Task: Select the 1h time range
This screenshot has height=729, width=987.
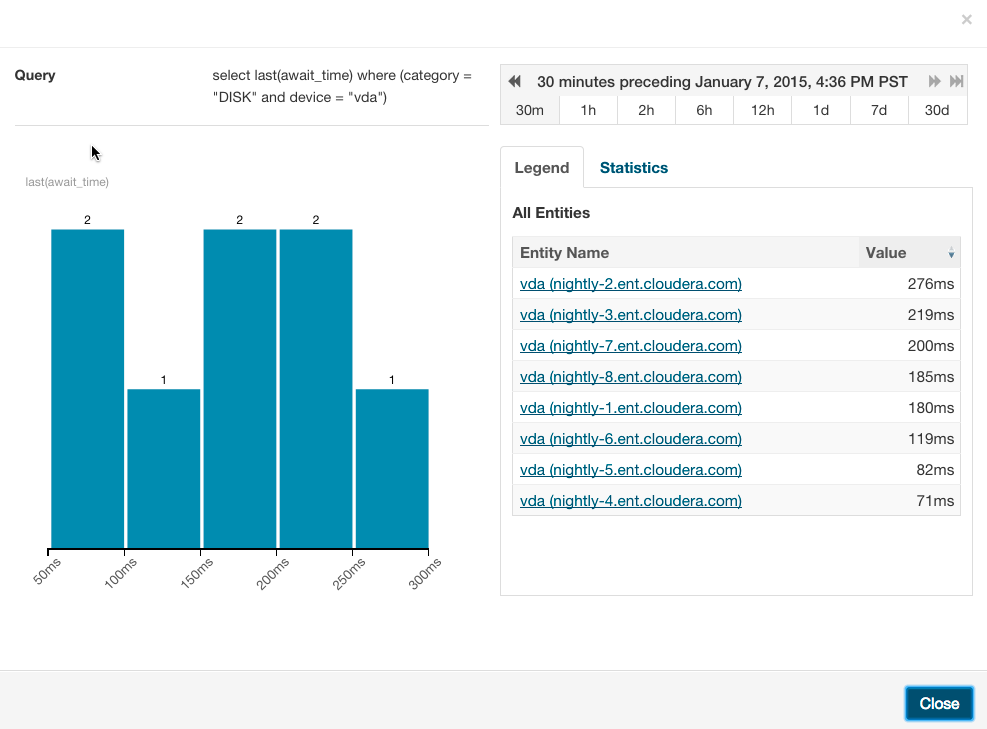Action: (x=588, y=110)
